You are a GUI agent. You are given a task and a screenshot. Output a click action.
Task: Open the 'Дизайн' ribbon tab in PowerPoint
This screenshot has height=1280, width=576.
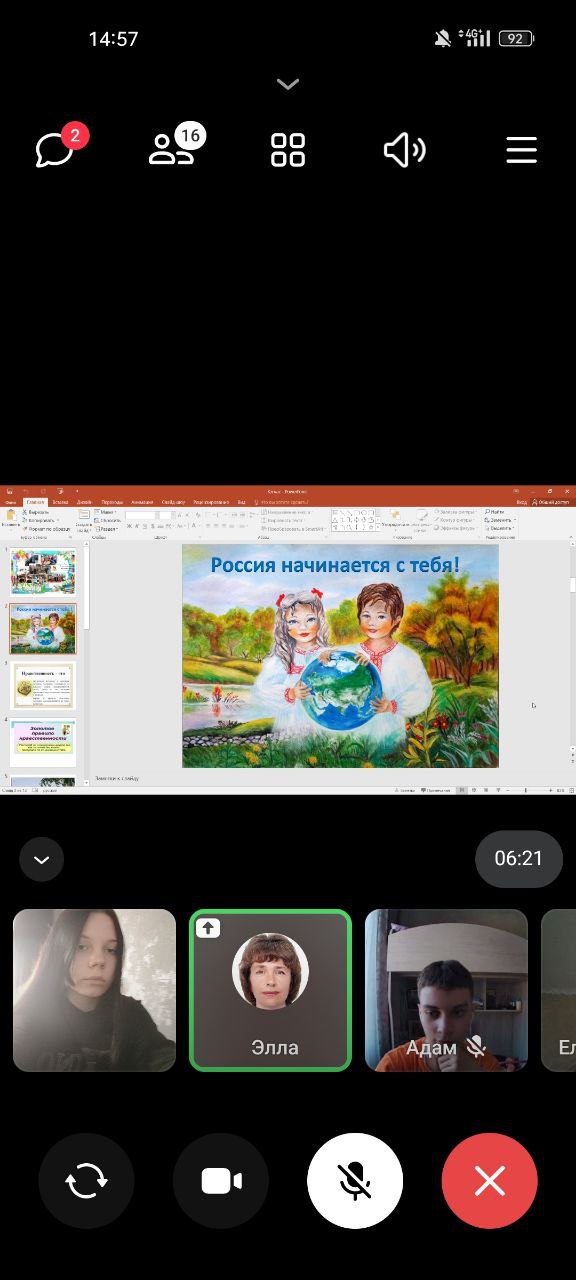coord(84,502)
